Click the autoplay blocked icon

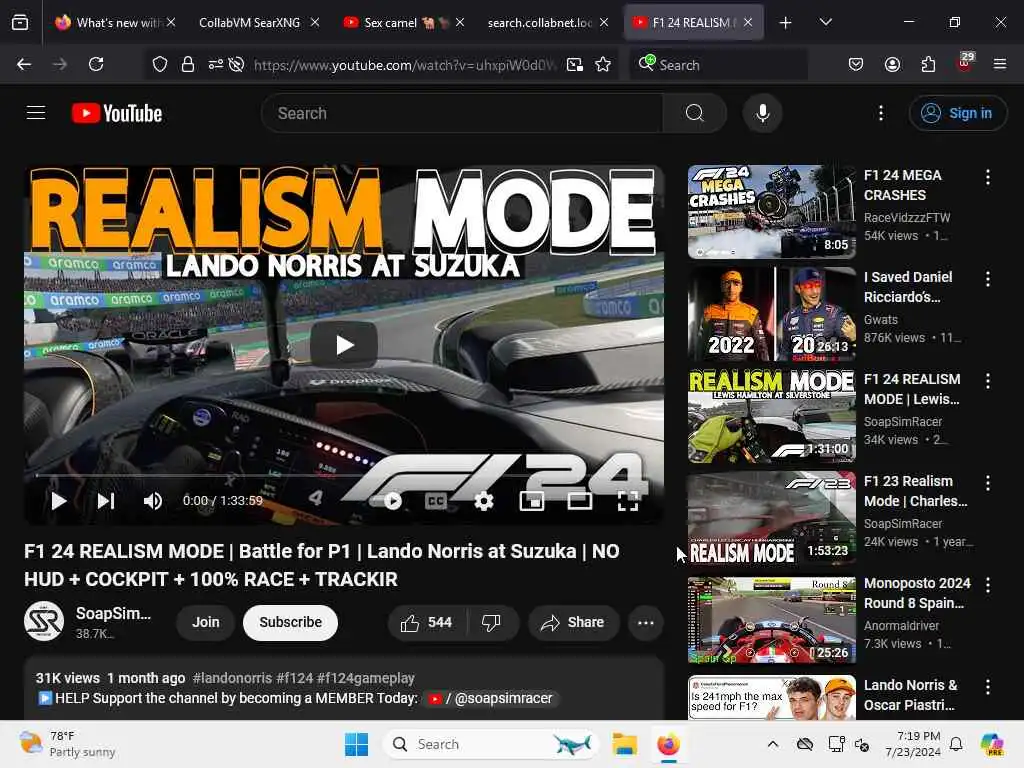click(237, 64)
